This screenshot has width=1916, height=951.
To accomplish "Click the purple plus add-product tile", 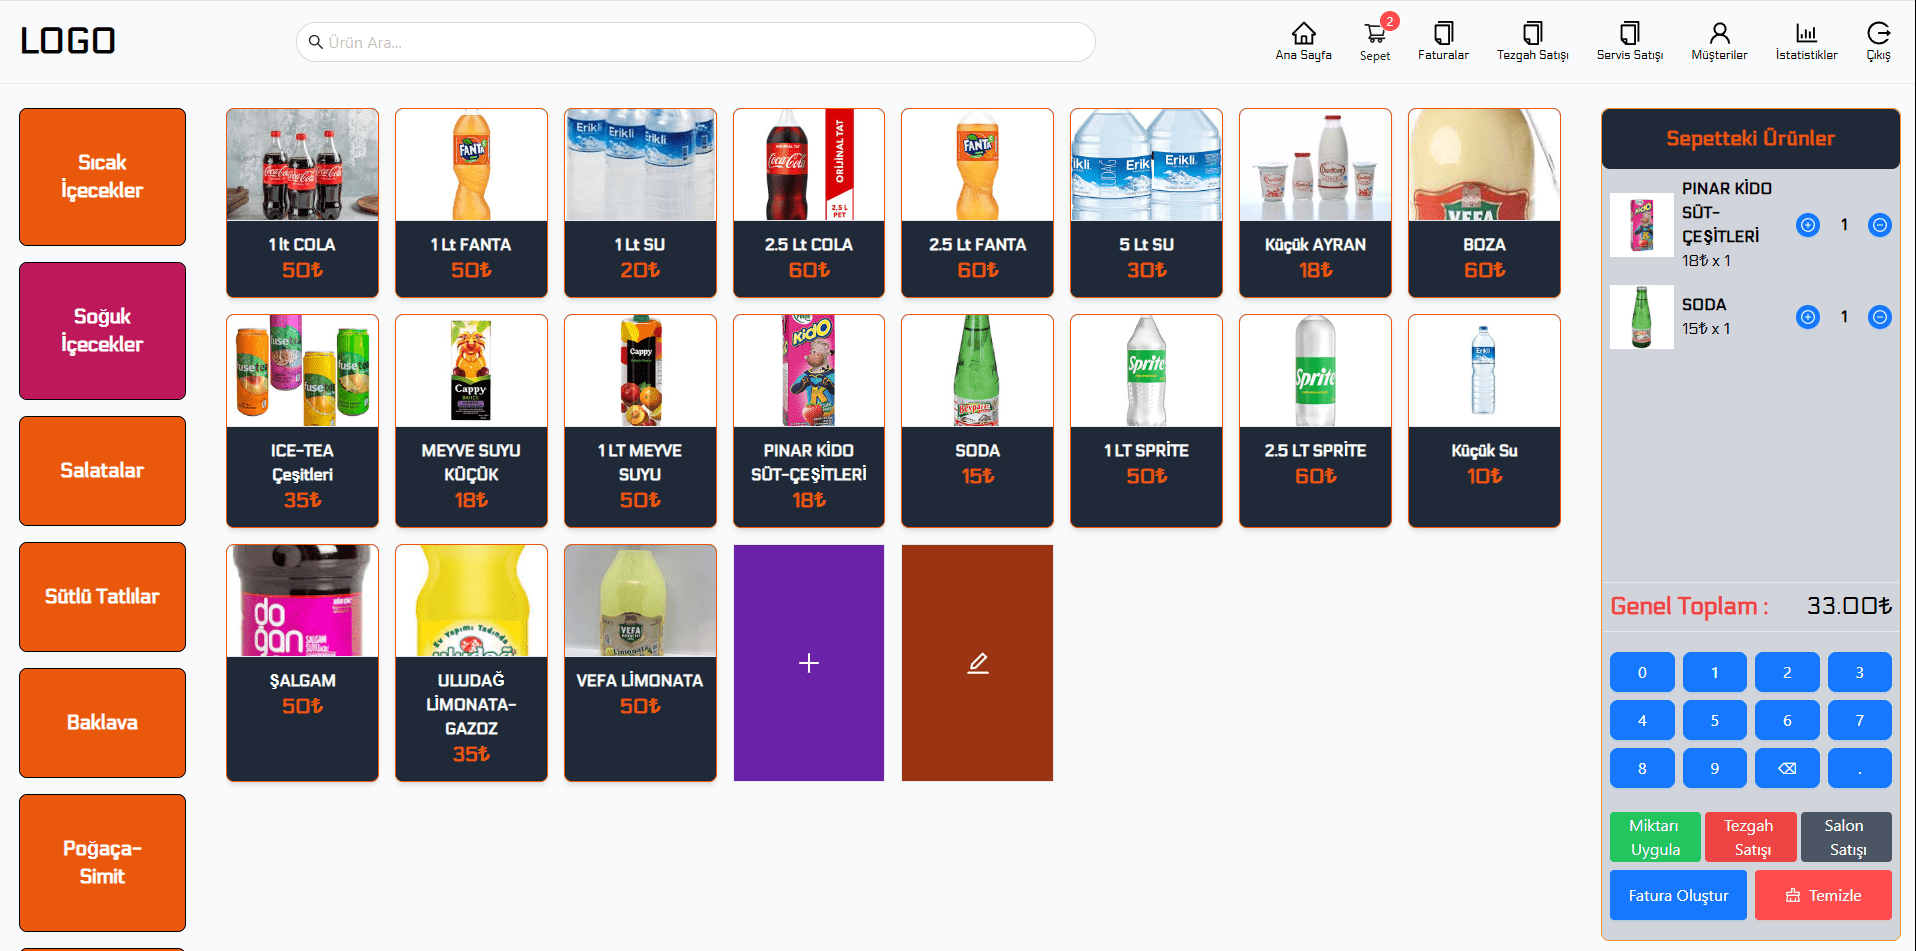I will click(808, 662).
